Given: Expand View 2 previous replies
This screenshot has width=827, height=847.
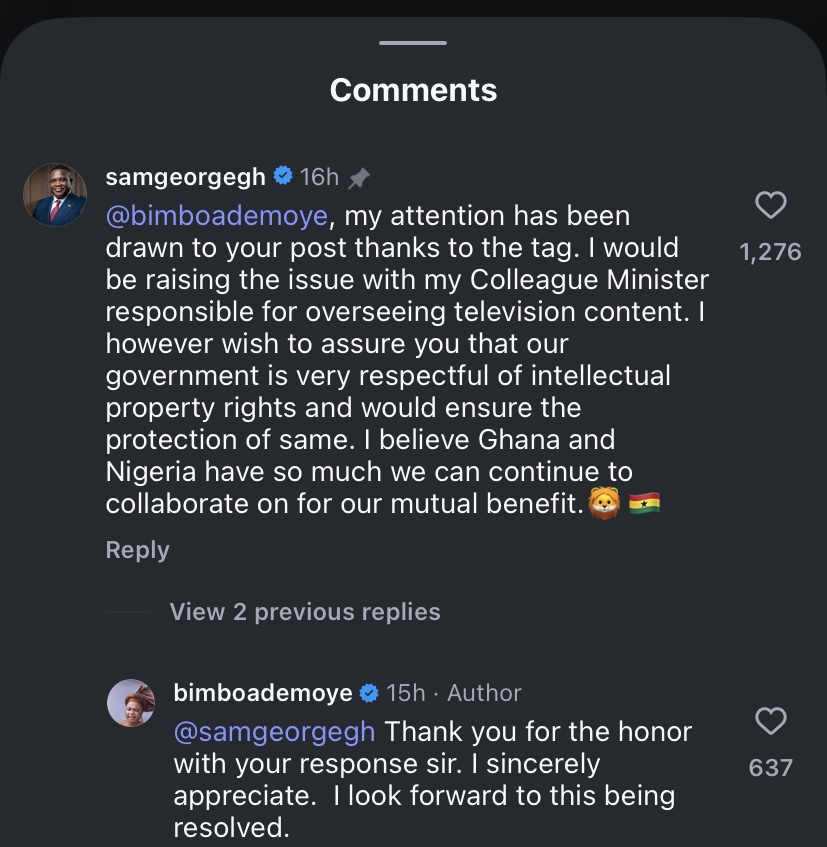Looking at the screenshot, I should point(305,612).
